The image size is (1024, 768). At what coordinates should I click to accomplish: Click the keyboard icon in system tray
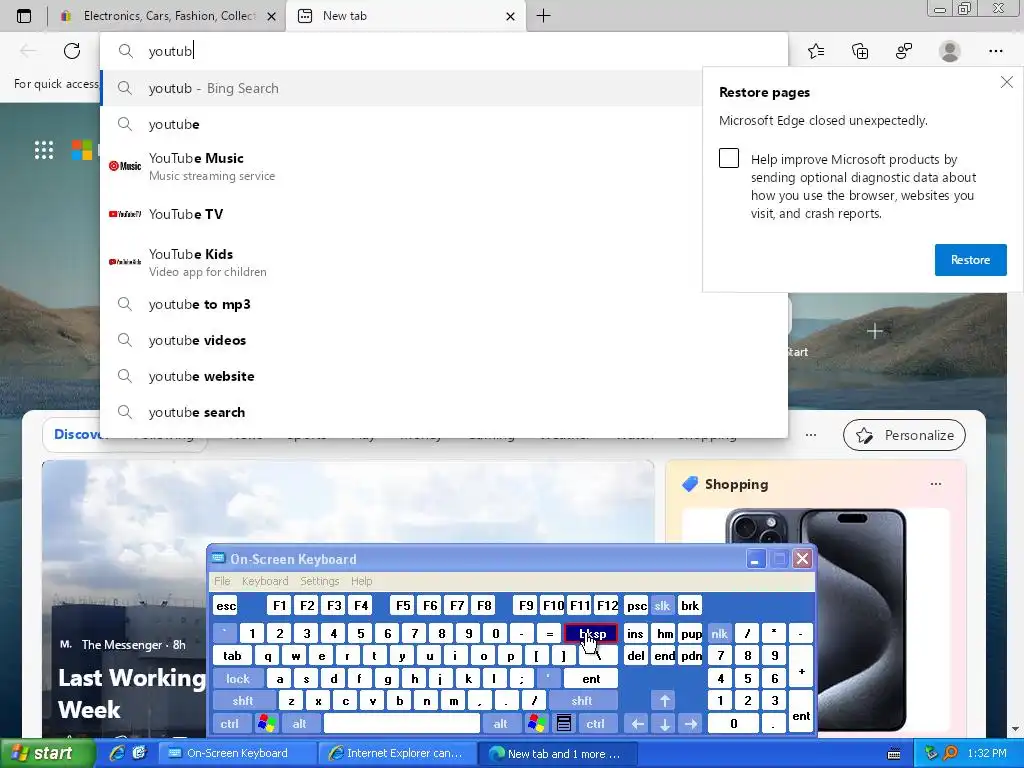click(894, 754)
